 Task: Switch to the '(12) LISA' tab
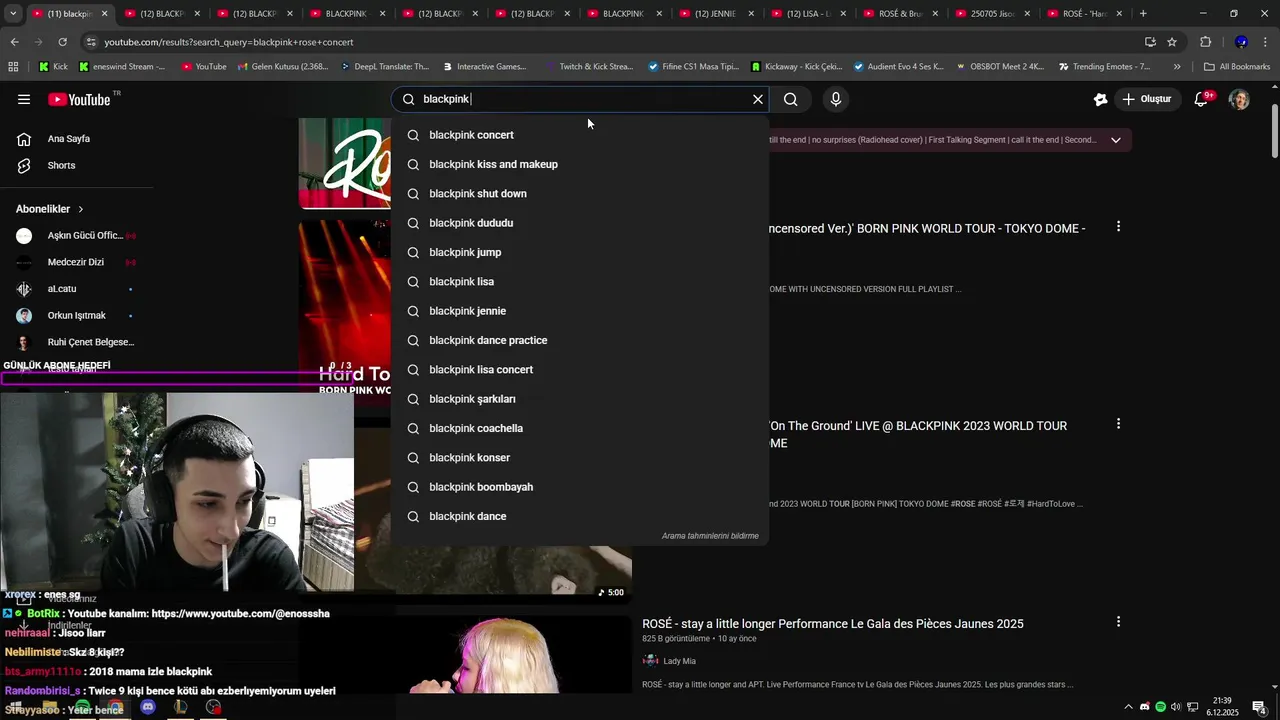click(807, 14)
